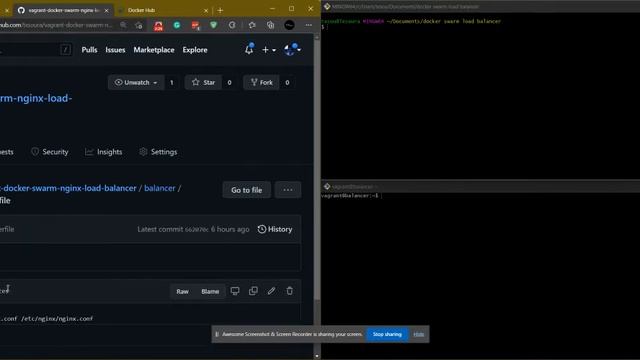Image resolution: width=640 pixels, height=360 pixels.
Task: Switch to the Settings repo tab
Action: [158, 152]
